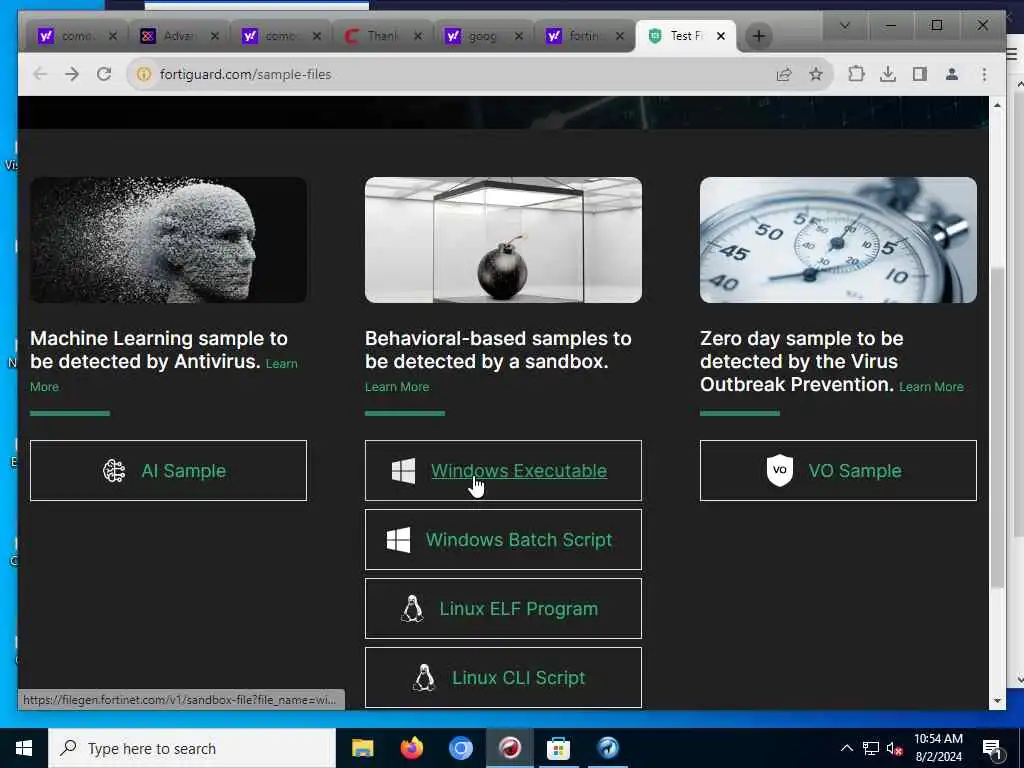Expand the tab search chevron
This screenshot has height=768, width=1024.
pos(844,25)
